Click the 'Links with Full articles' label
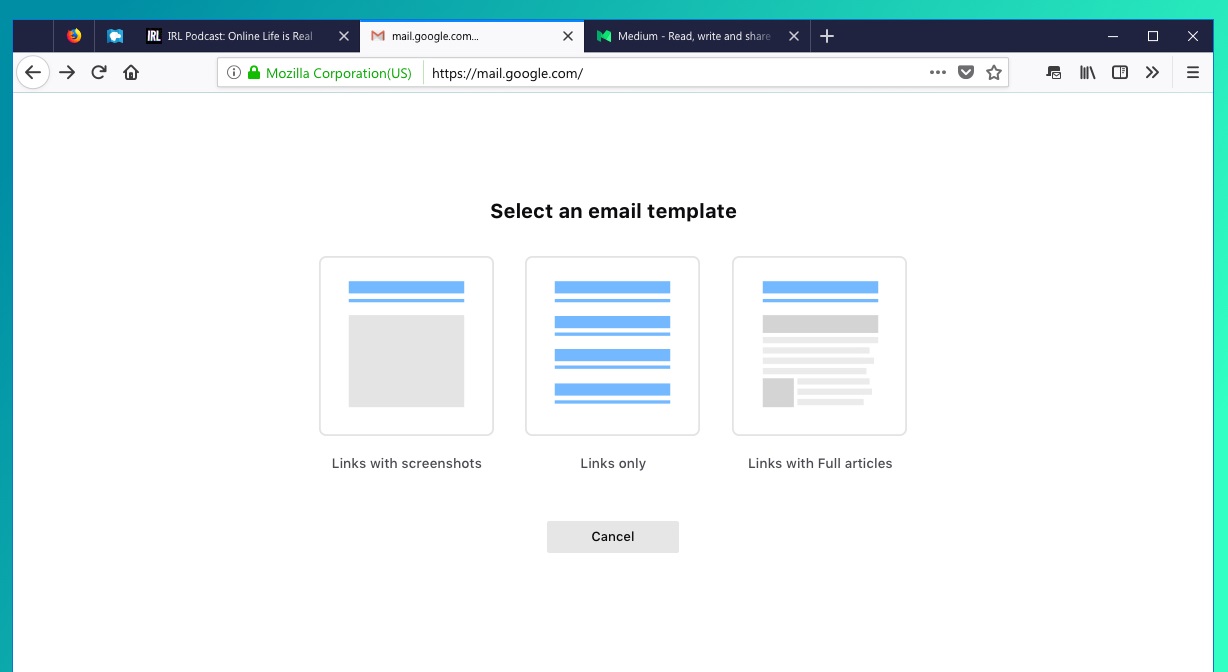 820,464
